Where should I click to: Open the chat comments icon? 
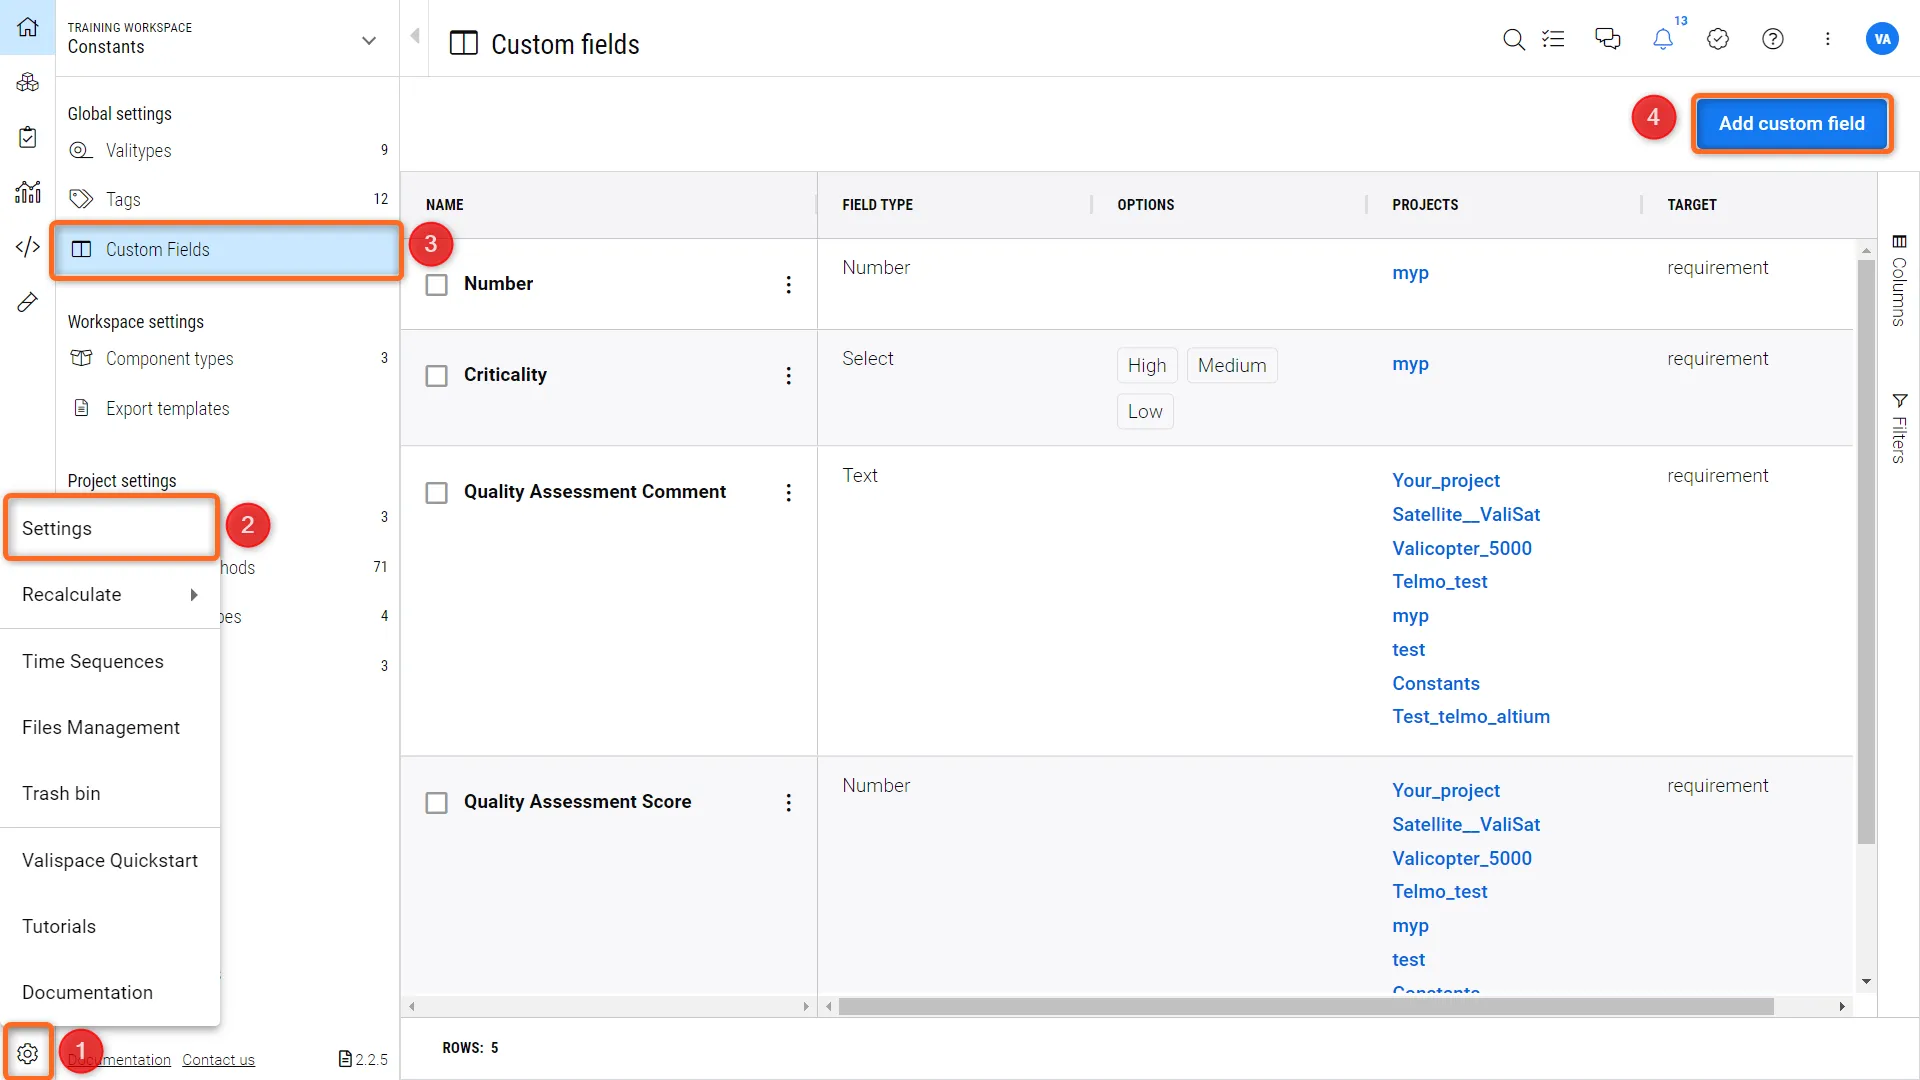(1607, 39)
